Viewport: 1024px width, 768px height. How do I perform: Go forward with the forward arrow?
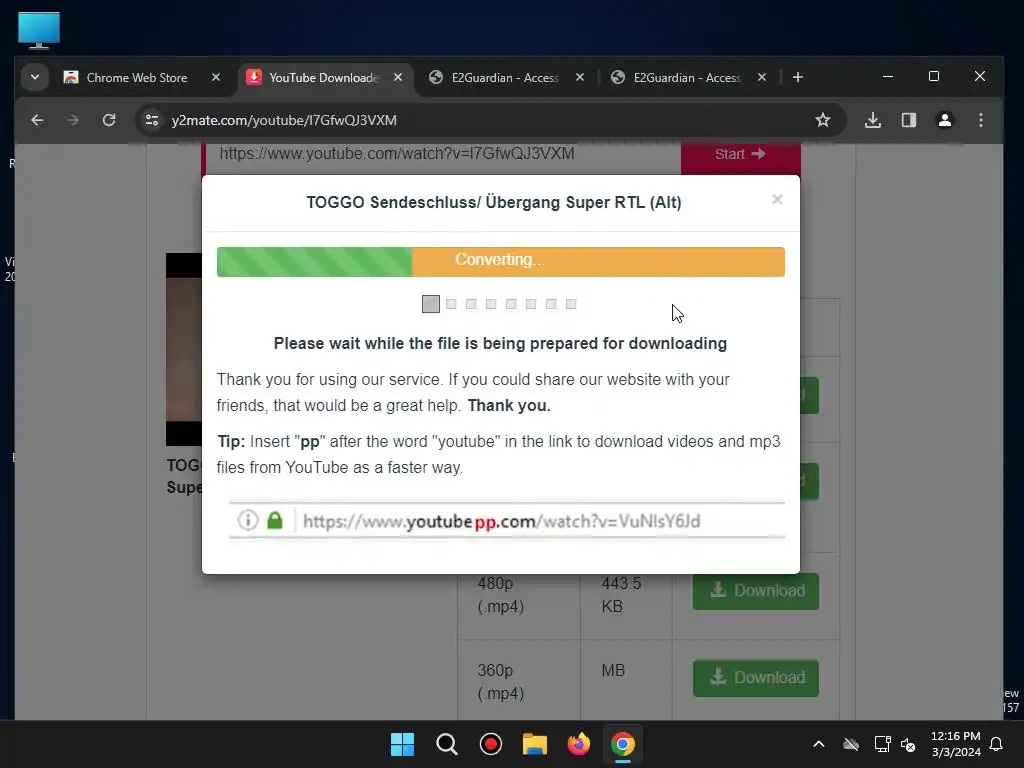coord(72,120)
